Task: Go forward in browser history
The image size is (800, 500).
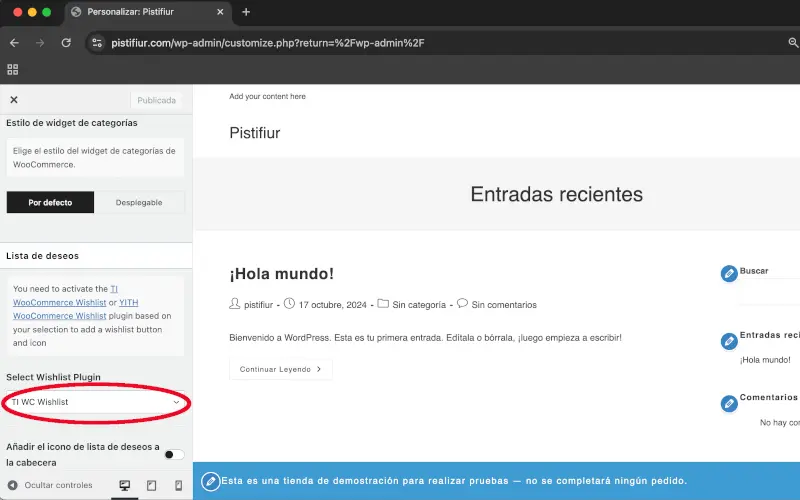Action: pyautogui.click(x=40, y=43)
